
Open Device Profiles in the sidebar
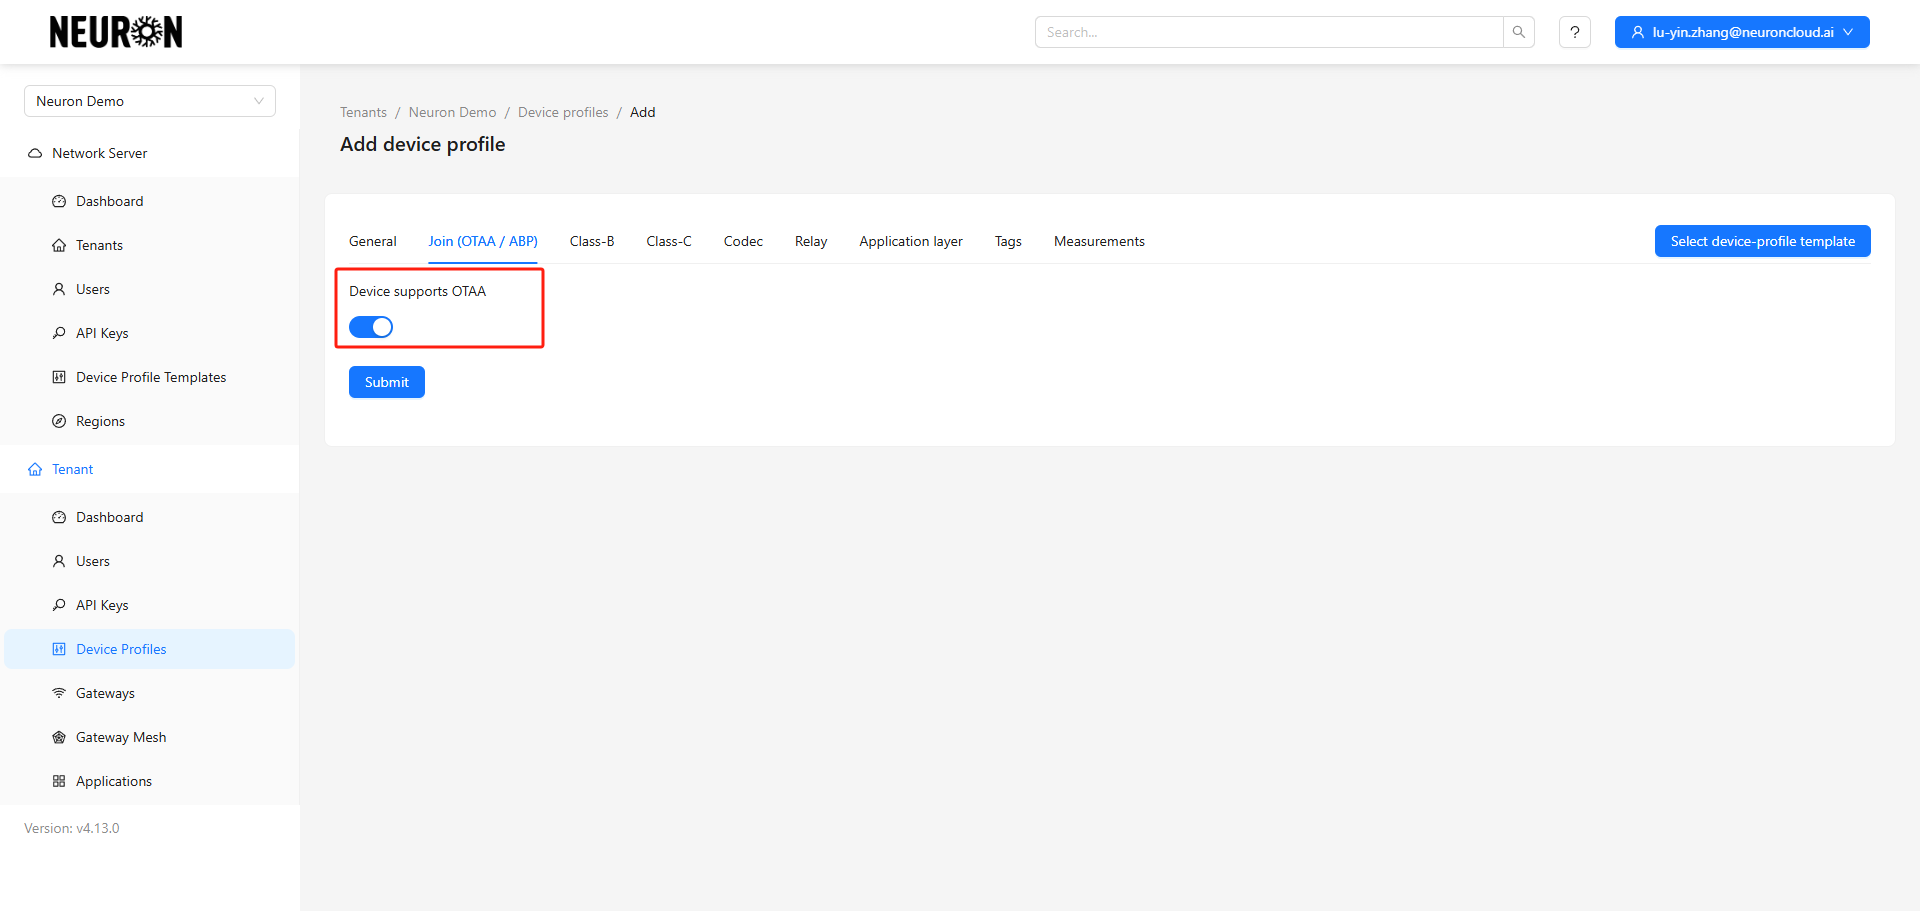(x=150, y=649)
